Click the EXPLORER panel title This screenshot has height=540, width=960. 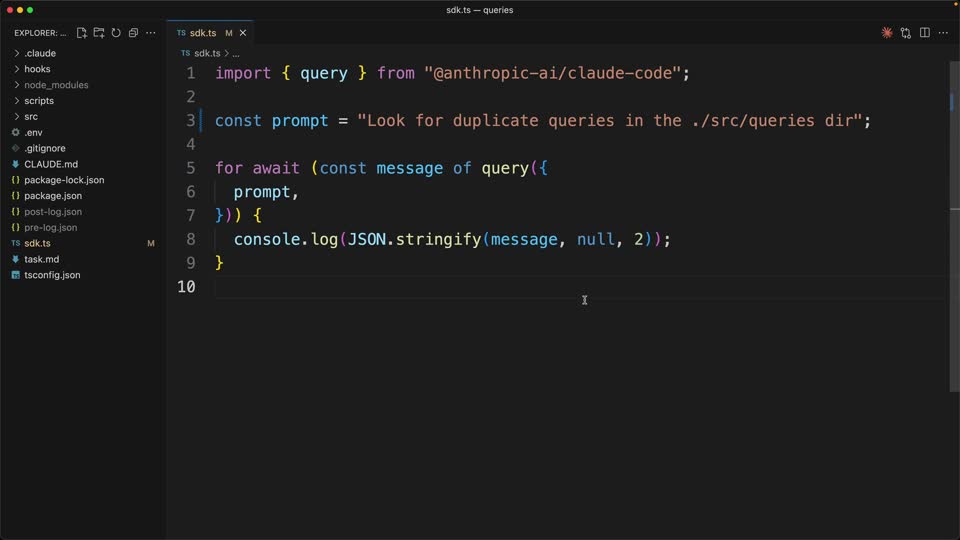[x=40, y=33]
